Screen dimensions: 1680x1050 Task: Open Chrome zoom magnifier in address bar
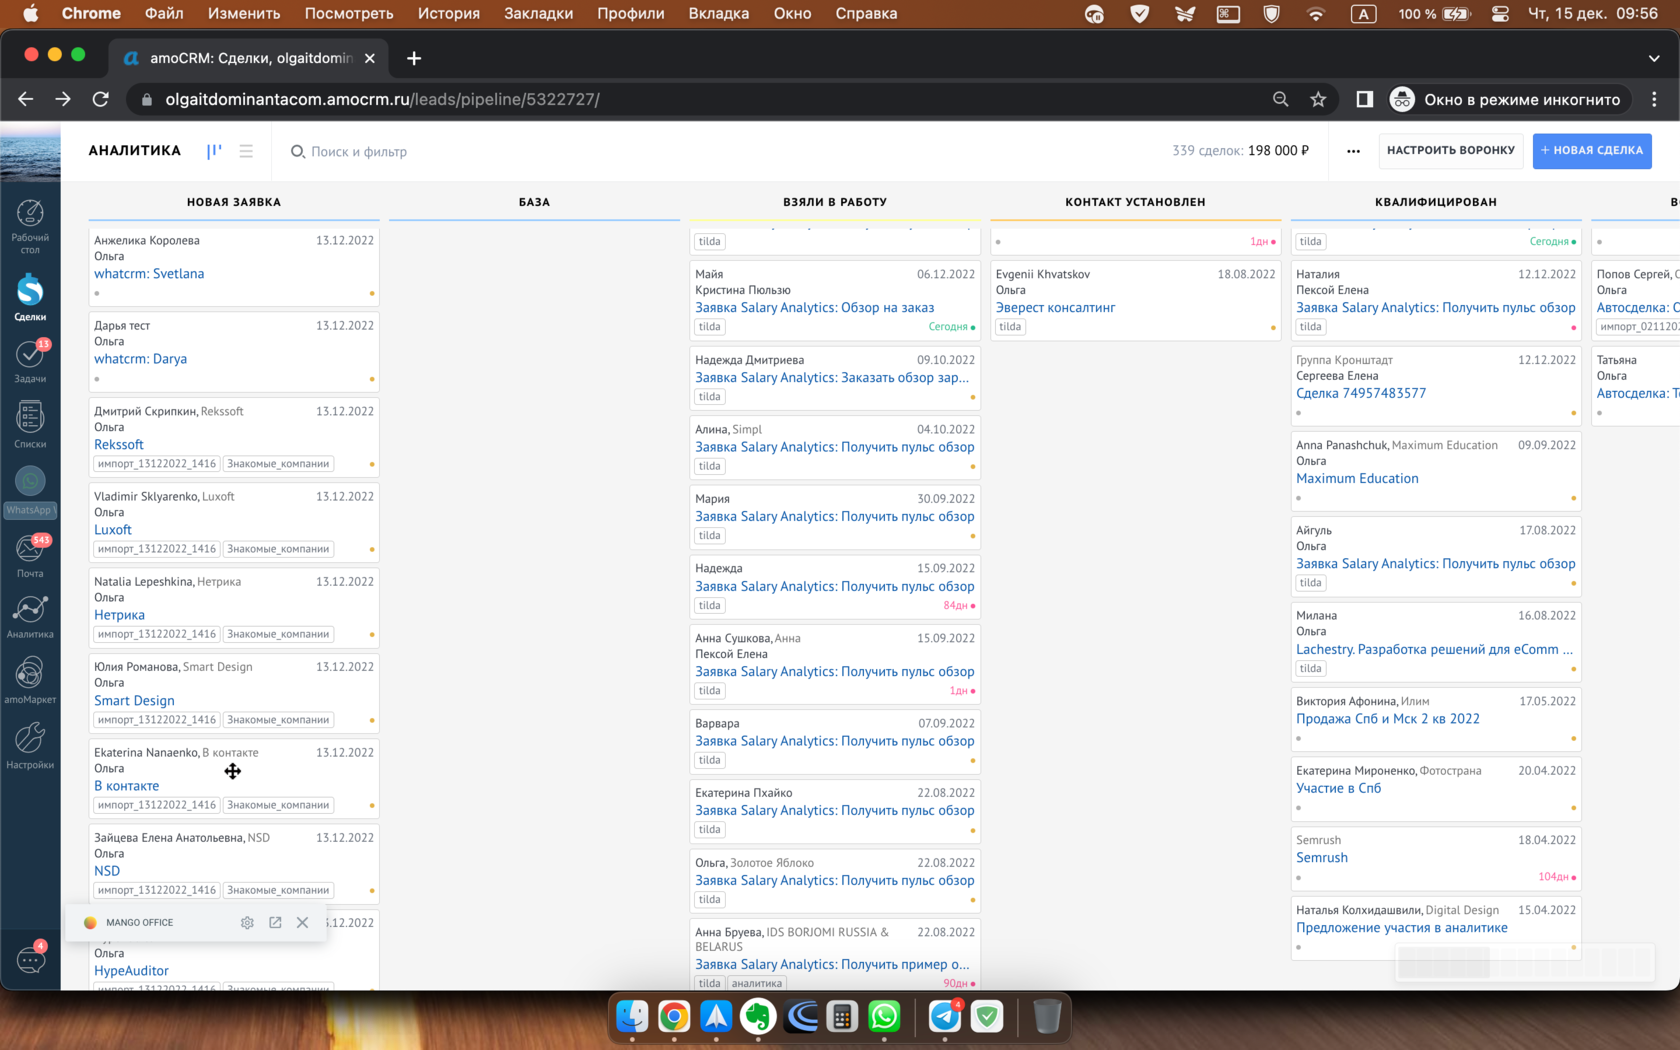(1281, 99)
